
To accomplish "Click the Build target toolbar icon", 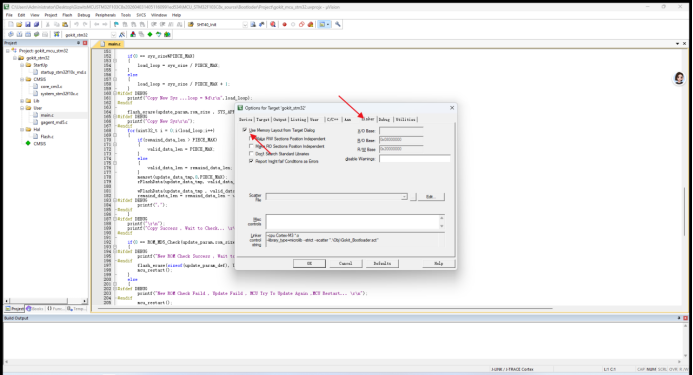I will pyautogui.click(x=19, y=34).
